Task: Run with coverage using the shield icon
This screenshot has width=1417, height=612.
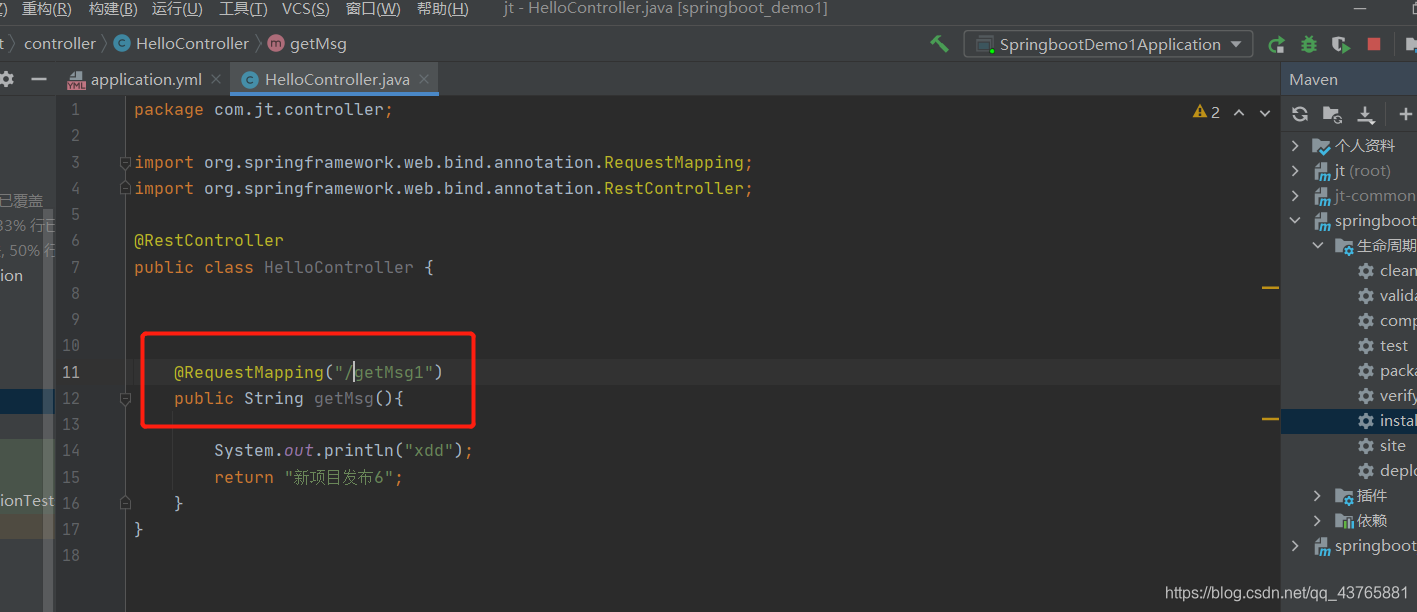Action: [x=1341, y=44]
